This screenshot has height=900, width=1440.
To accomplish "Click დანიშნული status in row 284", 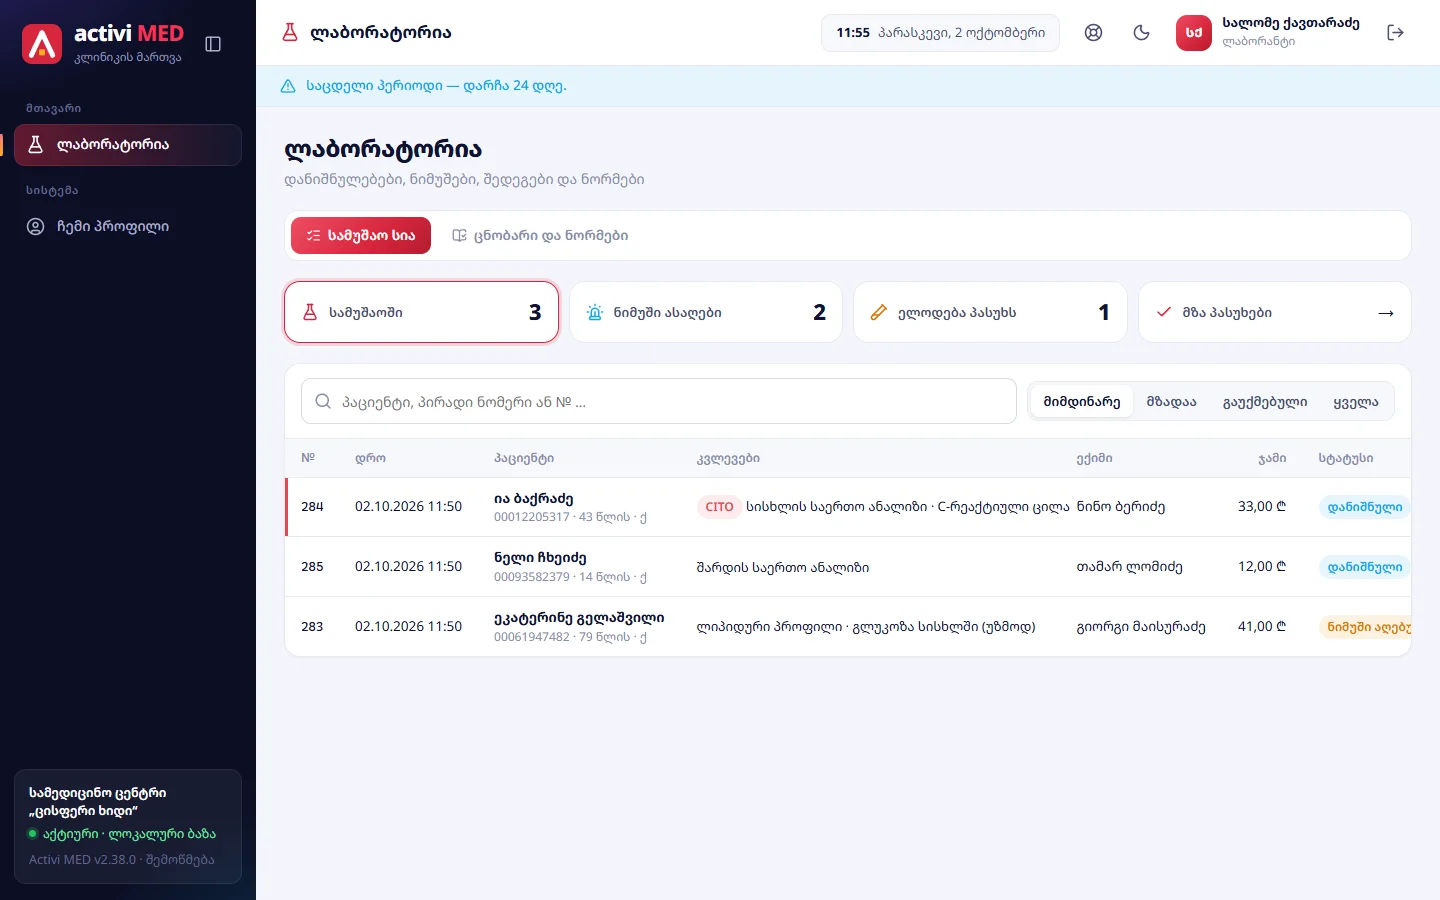I will point(1365,507).
